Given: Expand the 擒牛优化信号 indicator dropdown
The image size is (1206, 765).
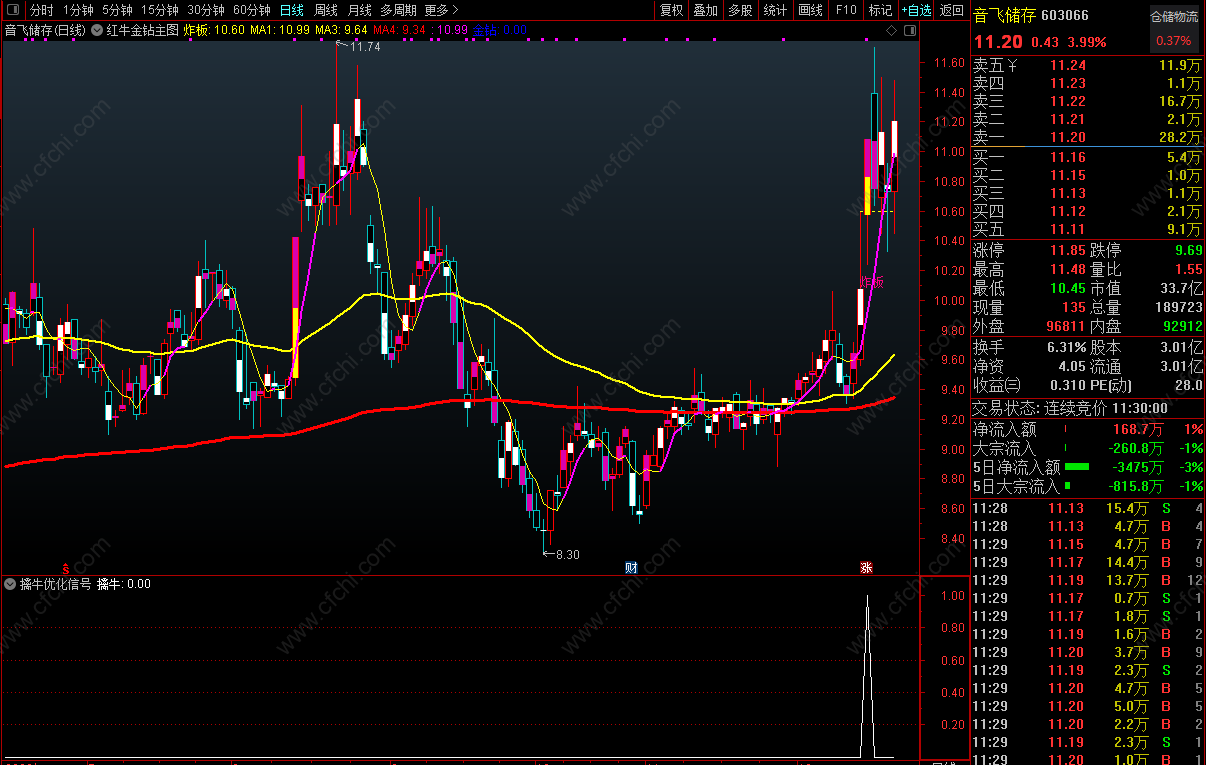Looking at the screenshot, I should (10, 583).
